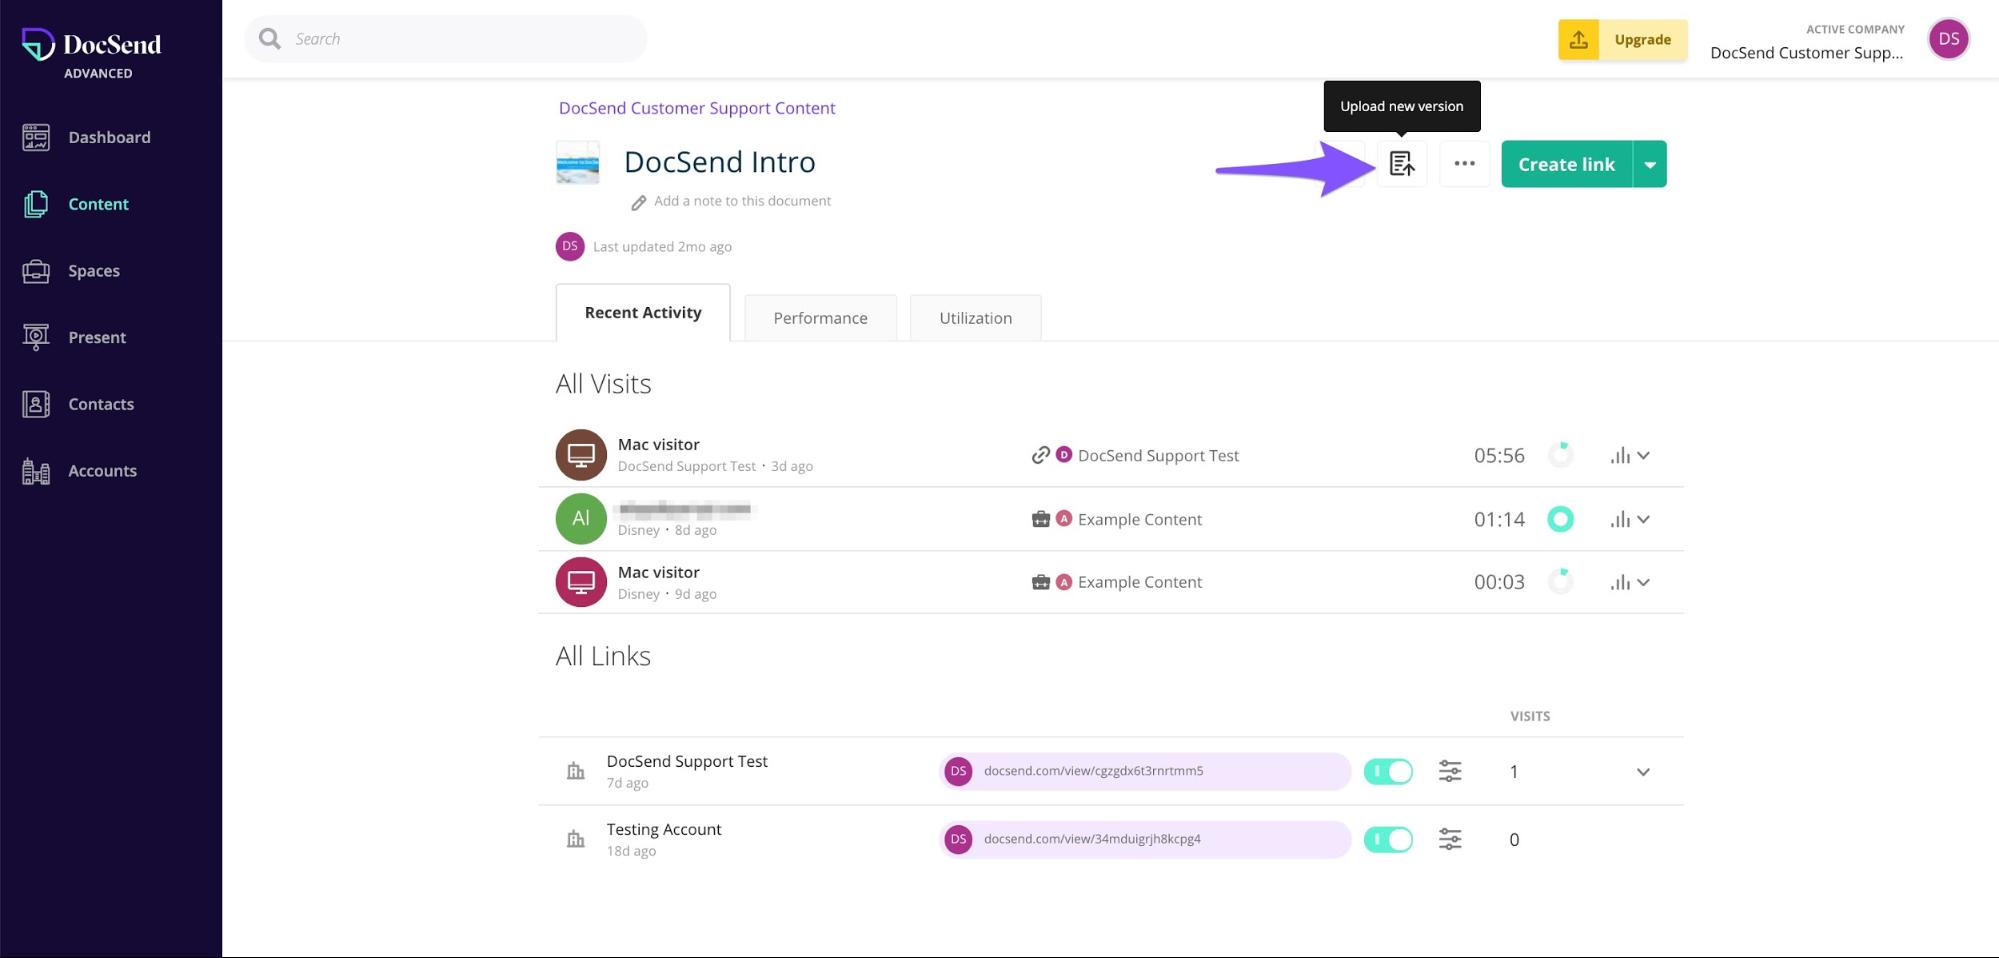This screenshot has height=958, width=1999.
Task: Click the 05:56 visit duration
Action: pyautogui.click(x=1499, y=455)
